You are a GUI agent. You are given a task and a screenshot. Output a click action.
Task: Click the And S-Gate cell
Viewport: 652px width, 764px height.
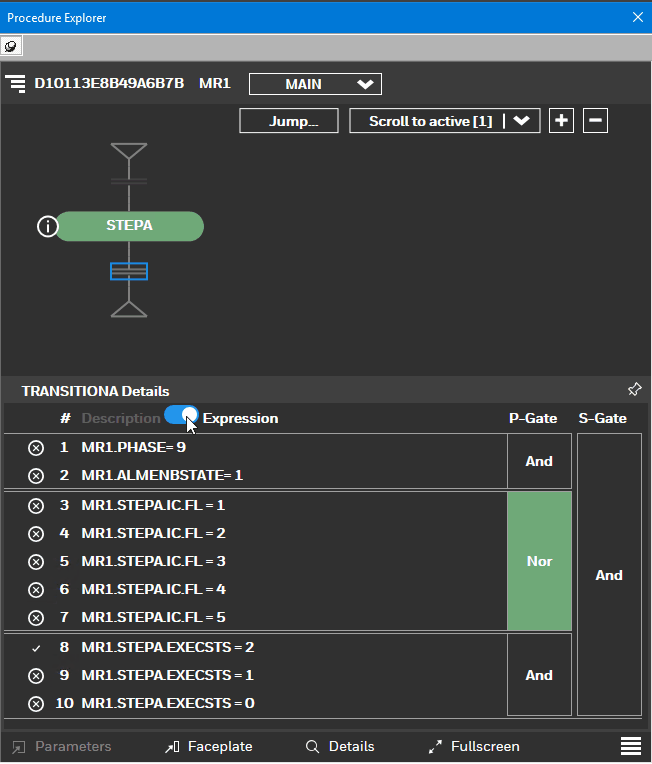coord(609,575)
